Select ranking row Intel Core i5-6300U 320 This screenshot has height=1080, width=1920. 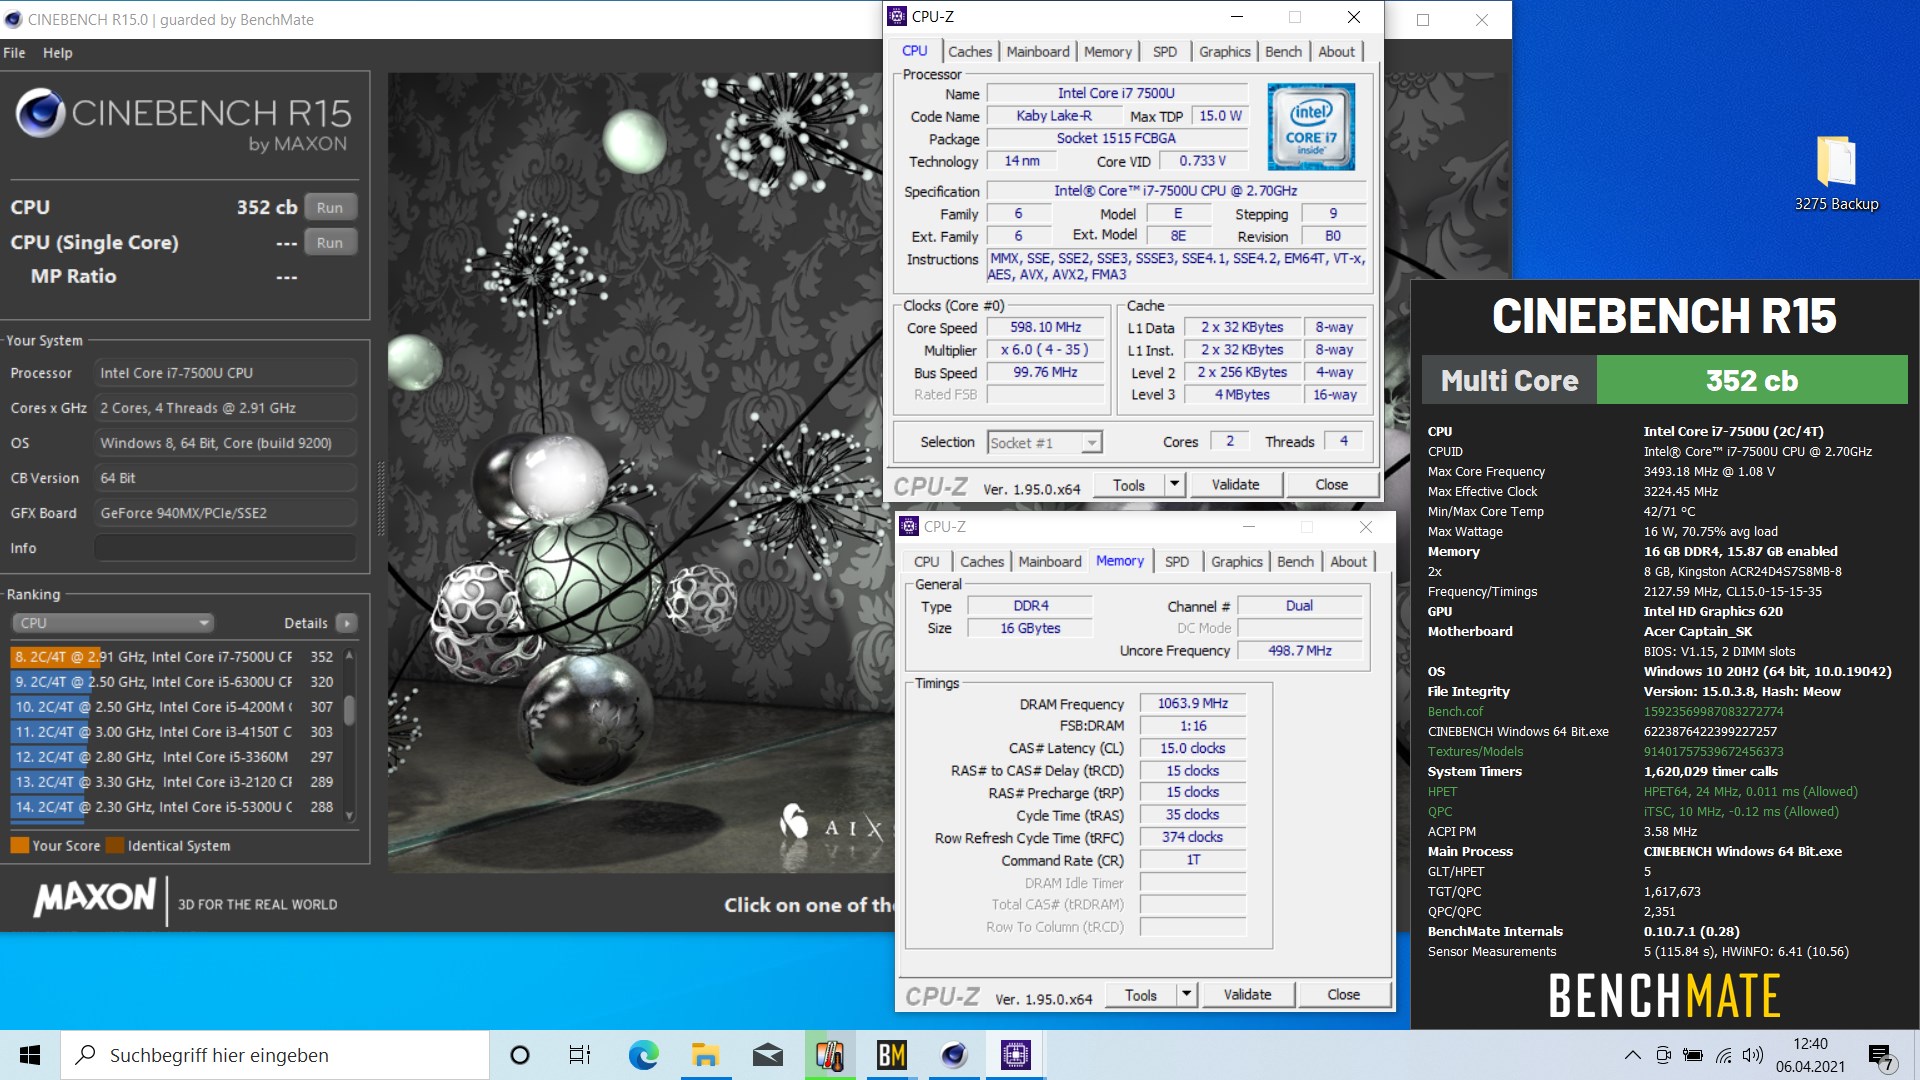174,682
